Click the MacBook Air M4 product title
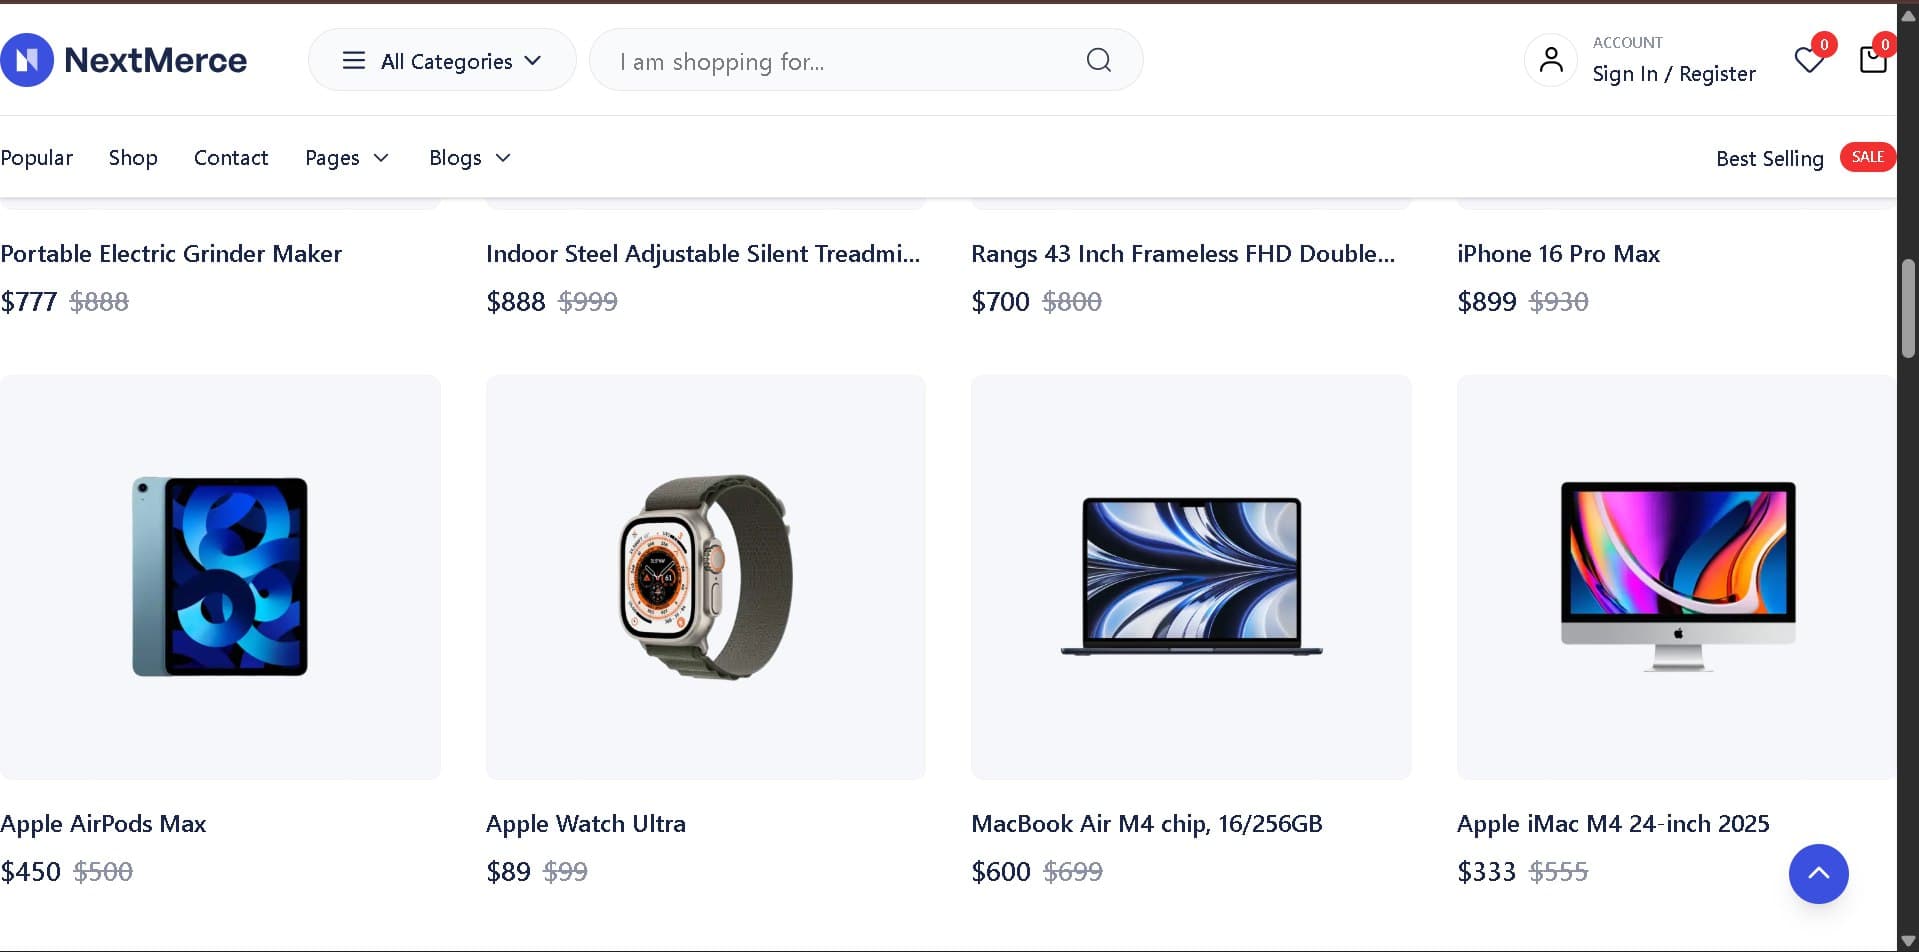This screenshot has height=952, width=1919. [x=1146, y=823]
